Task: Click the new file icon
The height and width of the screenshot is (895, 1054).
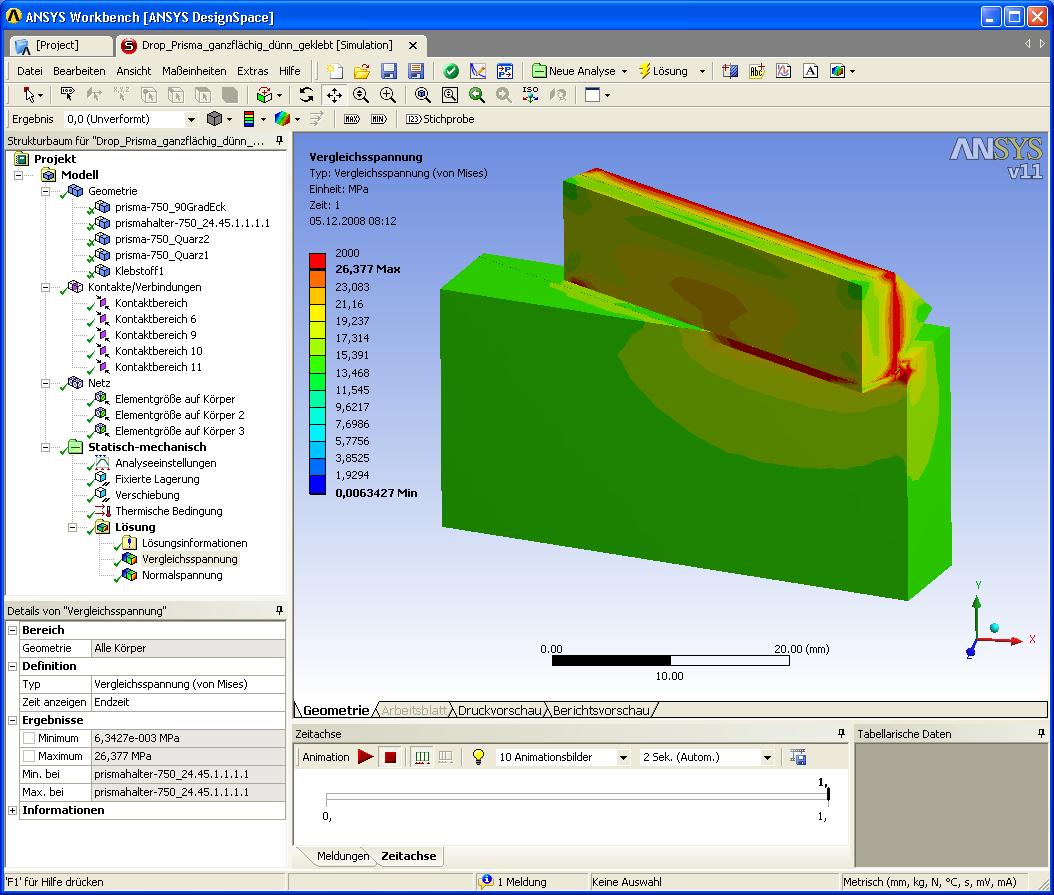Action: pos(335,71)
